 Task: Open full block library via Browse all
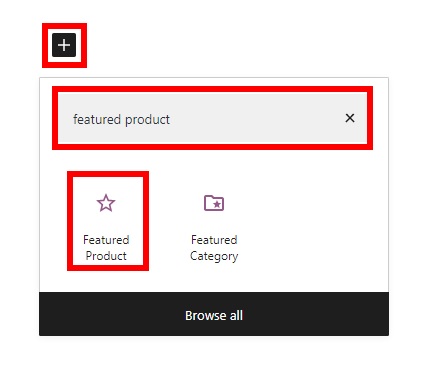tap(214, 314)
